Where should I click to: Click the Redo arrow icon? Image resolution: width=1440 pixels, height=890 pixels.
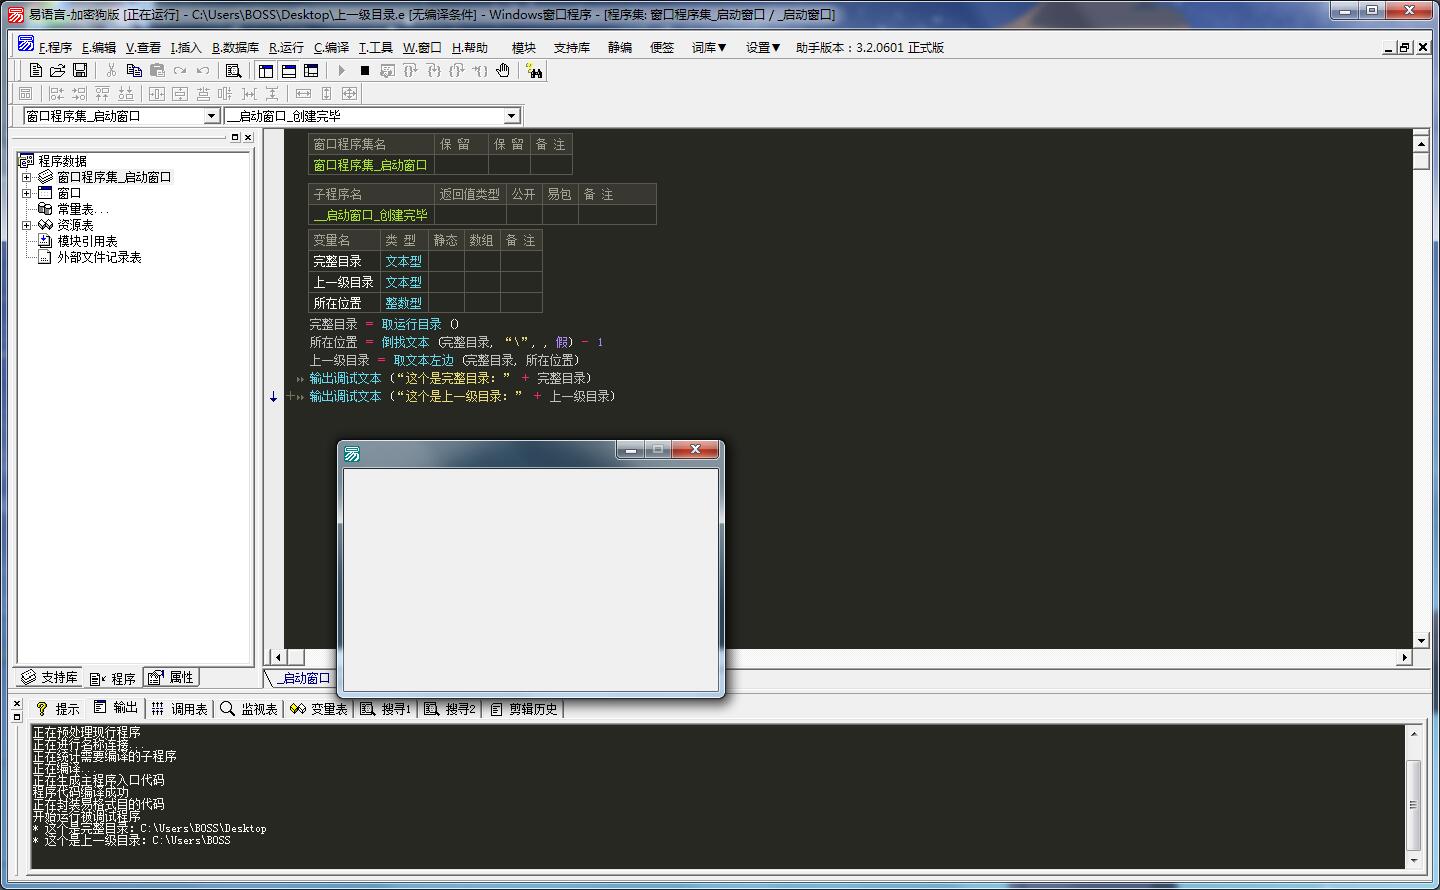[x=180, y=70]
